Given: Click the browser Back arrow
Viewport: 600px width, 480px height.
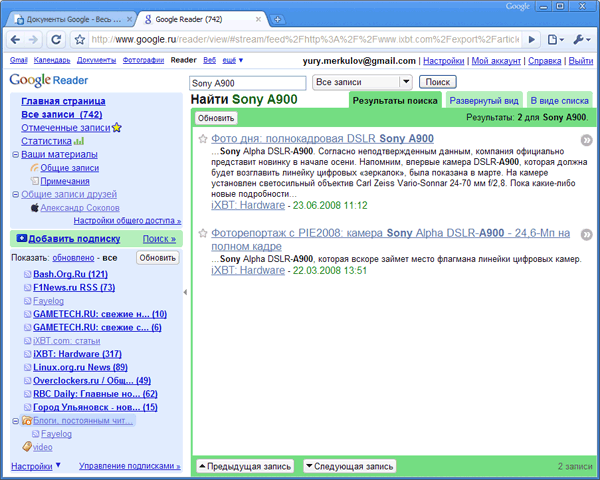Looking at the screenshot, I should (x=15, y=39).
